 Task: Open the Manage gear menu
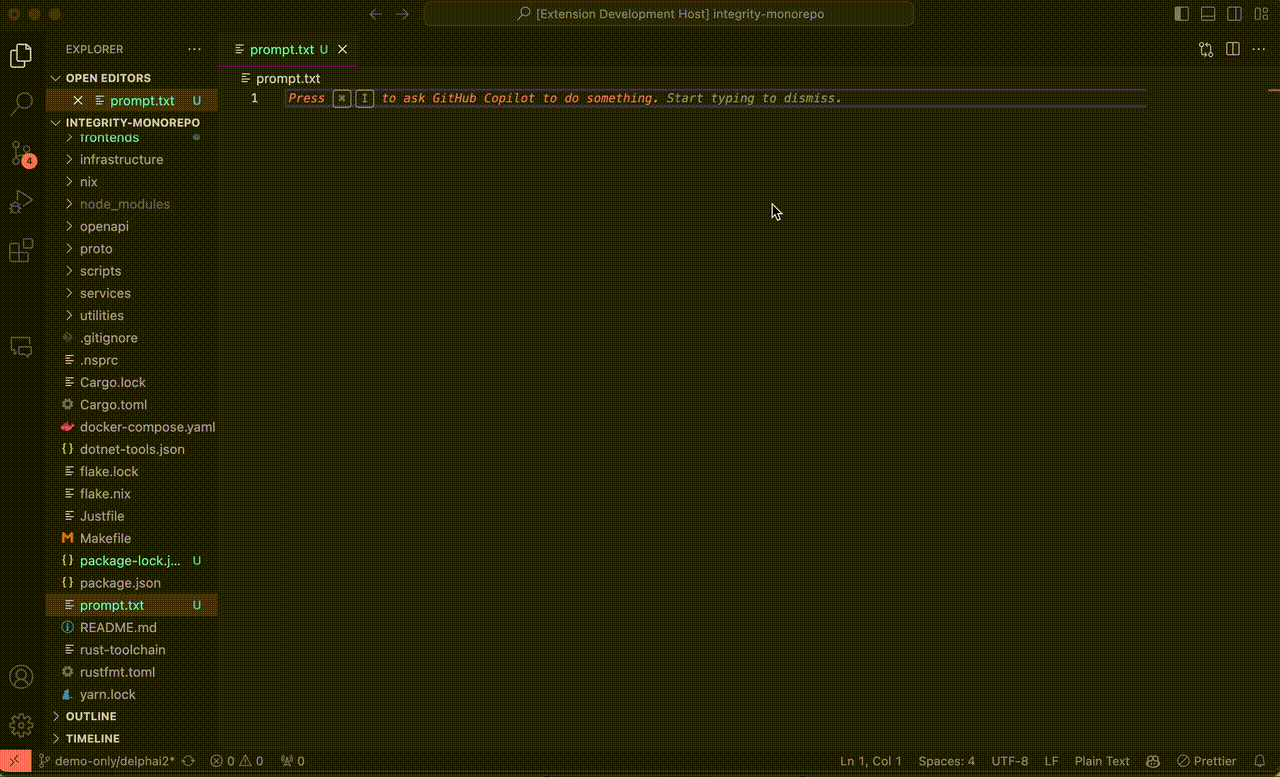click(21, 725)
